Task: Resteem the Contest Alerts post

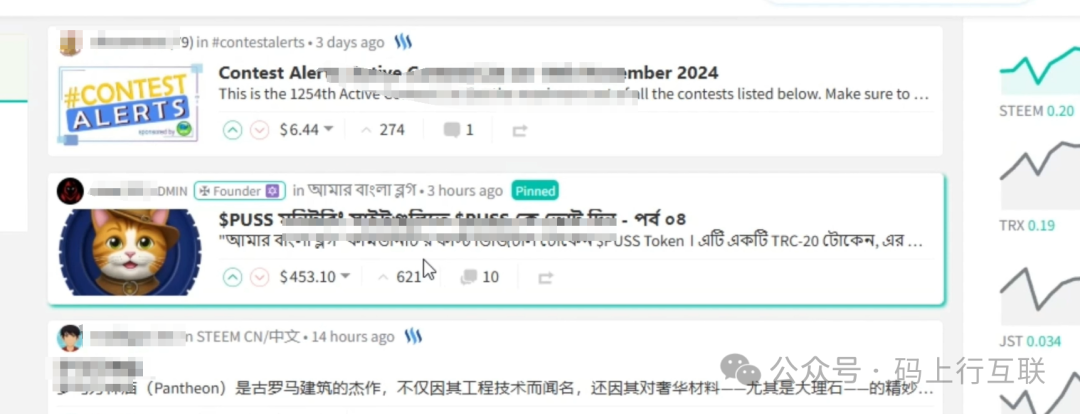Action: (x=519, y=130)
